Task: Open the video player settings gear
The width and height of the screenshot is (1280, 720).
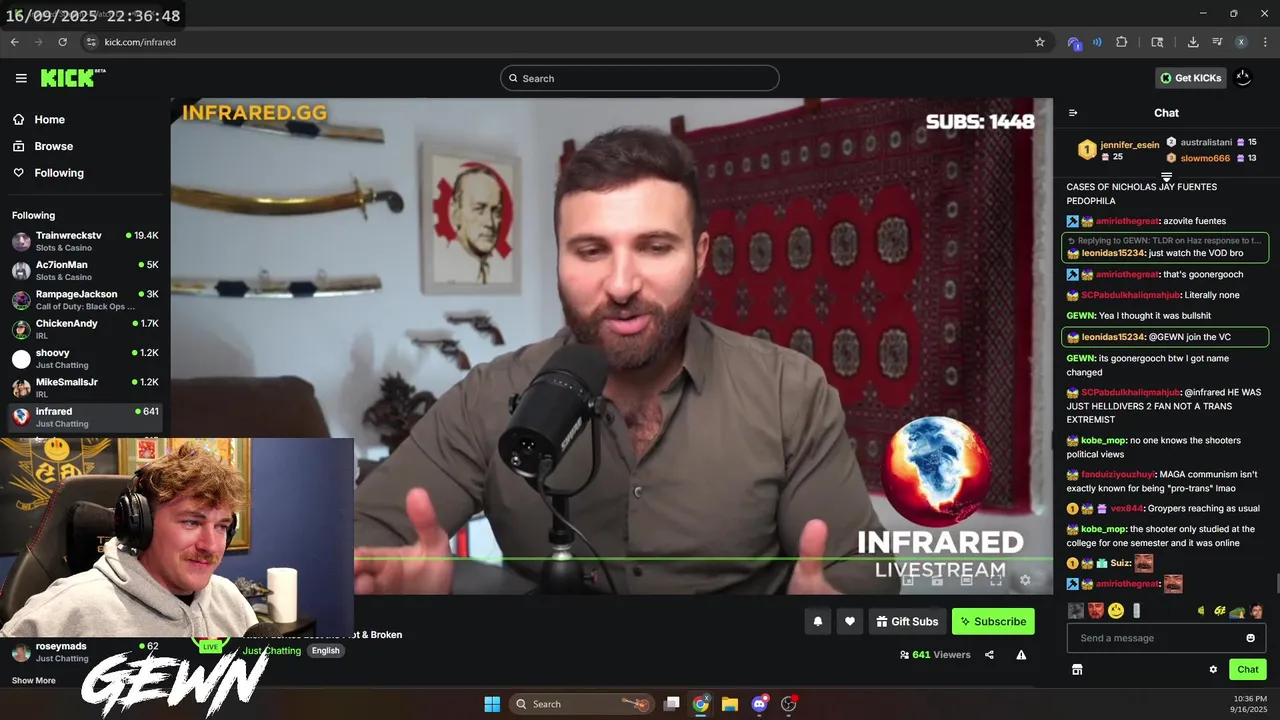Action: pyautogui.click(x=1024, y=580)
